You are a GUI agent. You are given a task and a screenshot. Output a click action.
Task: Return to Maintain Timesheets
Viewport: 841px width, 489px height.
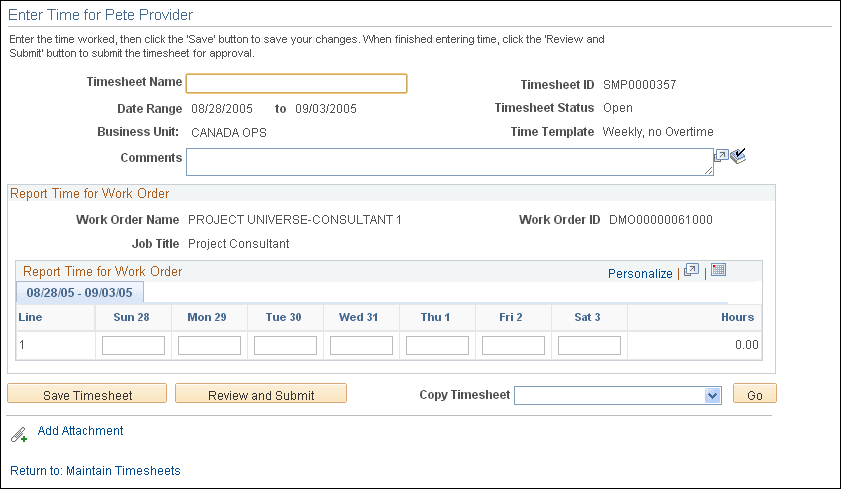(95, 471)
